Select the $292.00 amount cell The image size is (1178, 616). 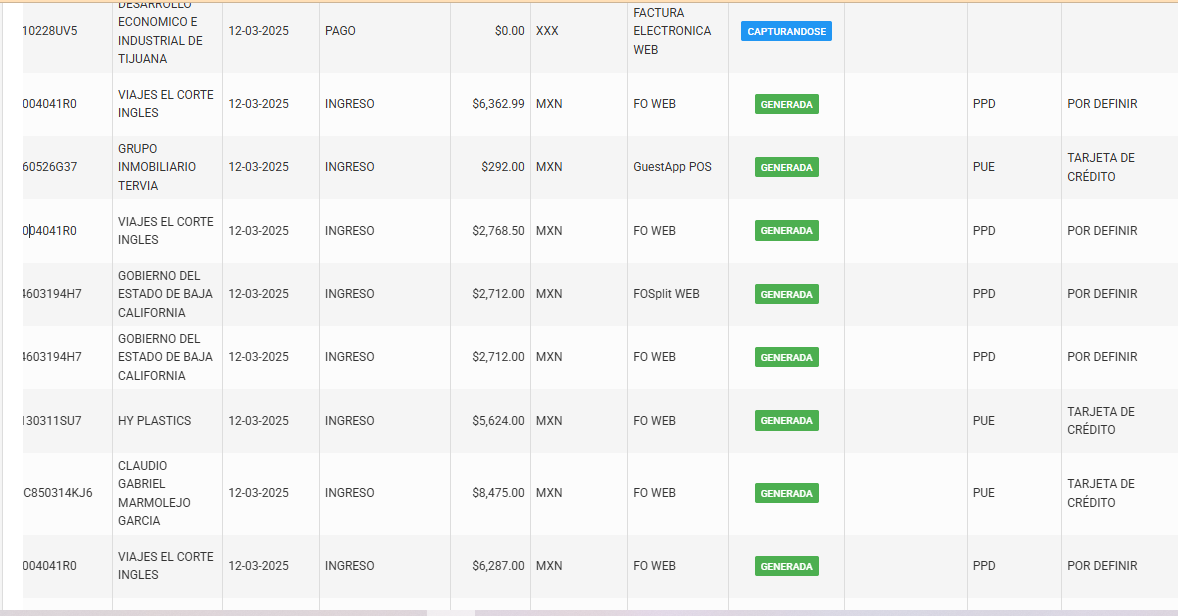[502, 167]
